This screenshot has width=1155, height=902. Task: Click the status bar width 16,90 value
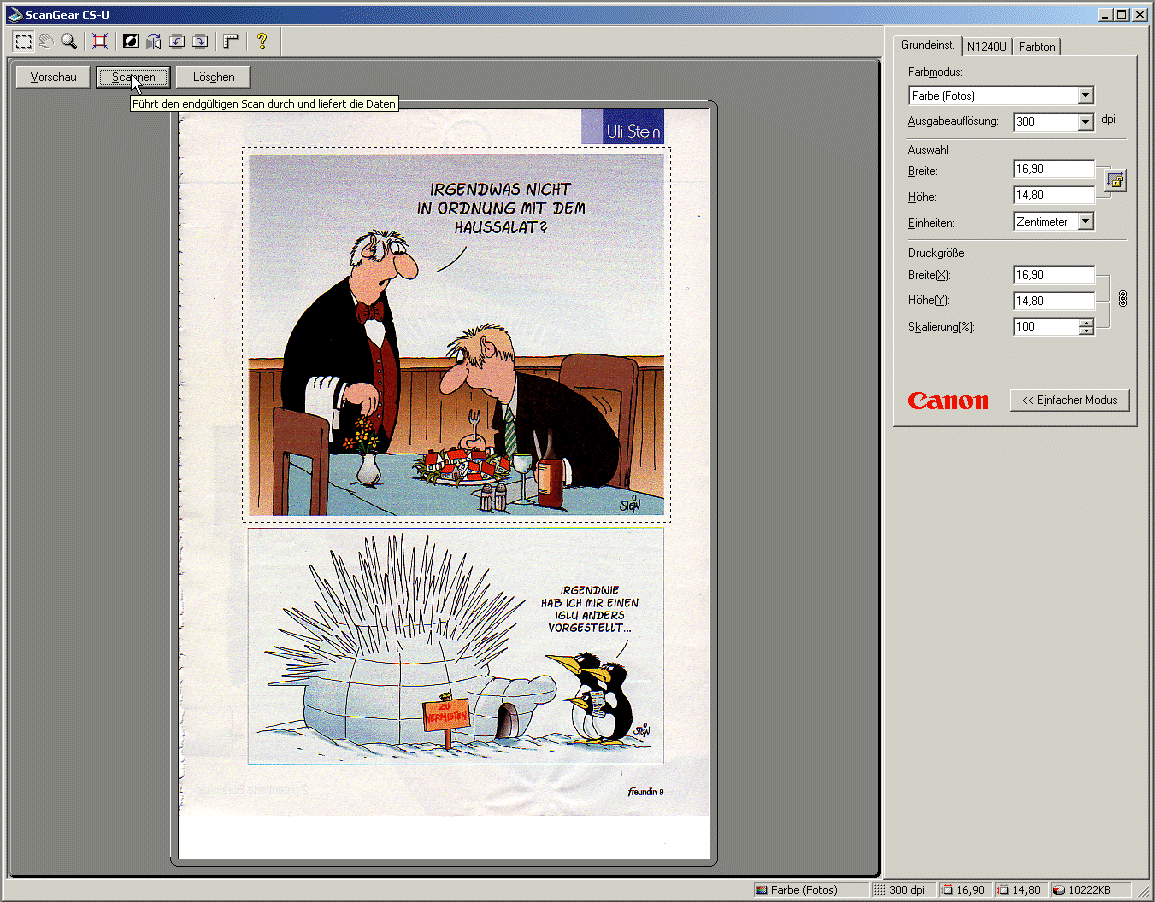click(x=964, y=890)
